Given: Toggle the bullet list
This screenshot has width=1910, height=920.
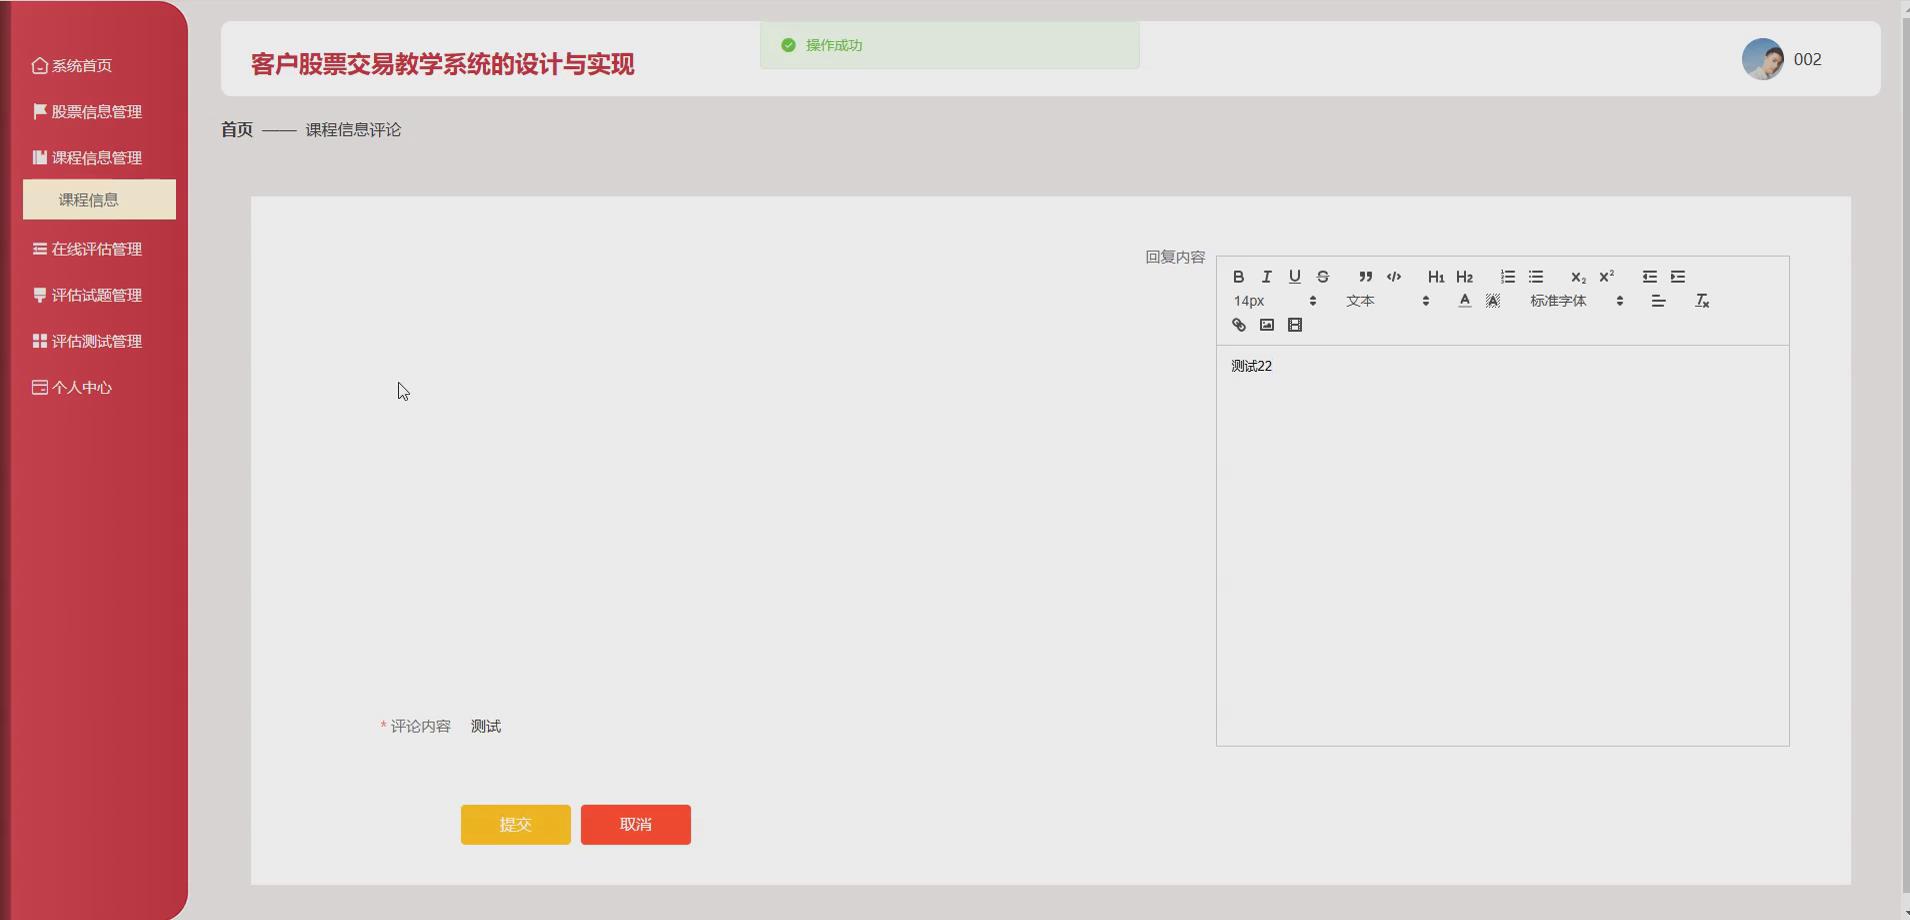Looking at the screenshot, I should [1537, 277].
